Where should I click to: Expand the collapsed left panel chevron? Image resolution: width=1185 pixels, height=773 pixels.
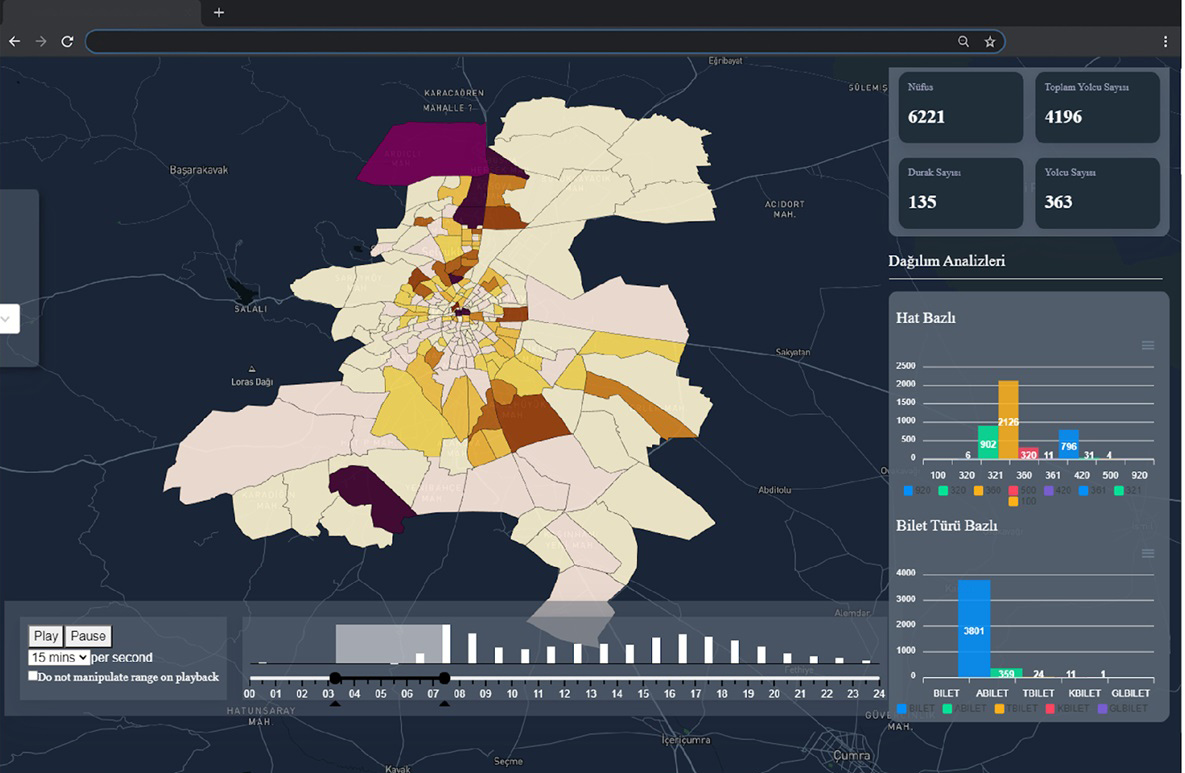(6, 319)
